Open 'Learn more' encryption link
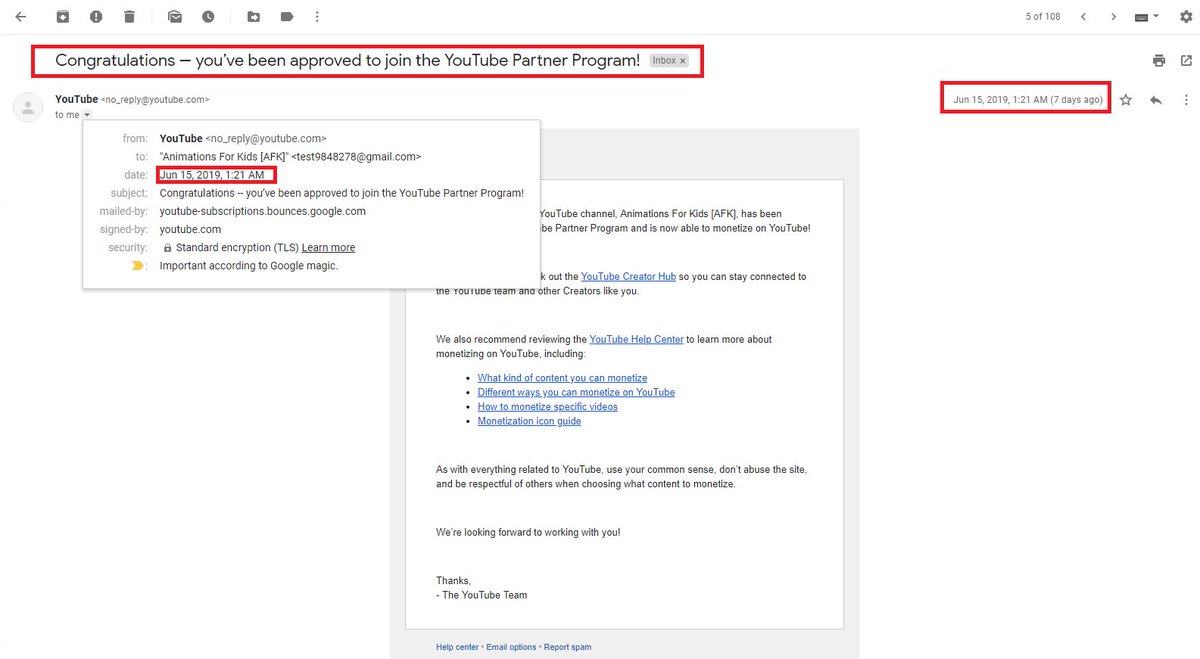Screen dimensions: 1200x659 pos(328,248)
